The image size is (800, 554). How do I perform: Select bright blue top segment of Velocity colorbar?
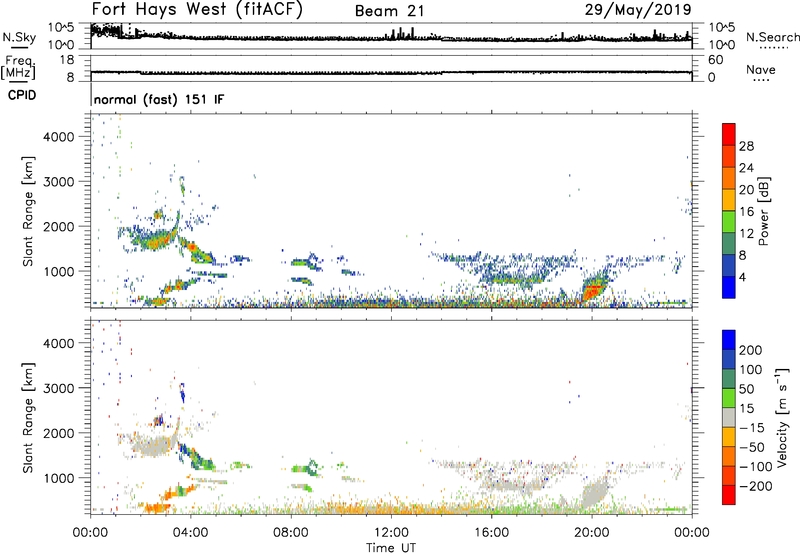(x=729, y=340)
